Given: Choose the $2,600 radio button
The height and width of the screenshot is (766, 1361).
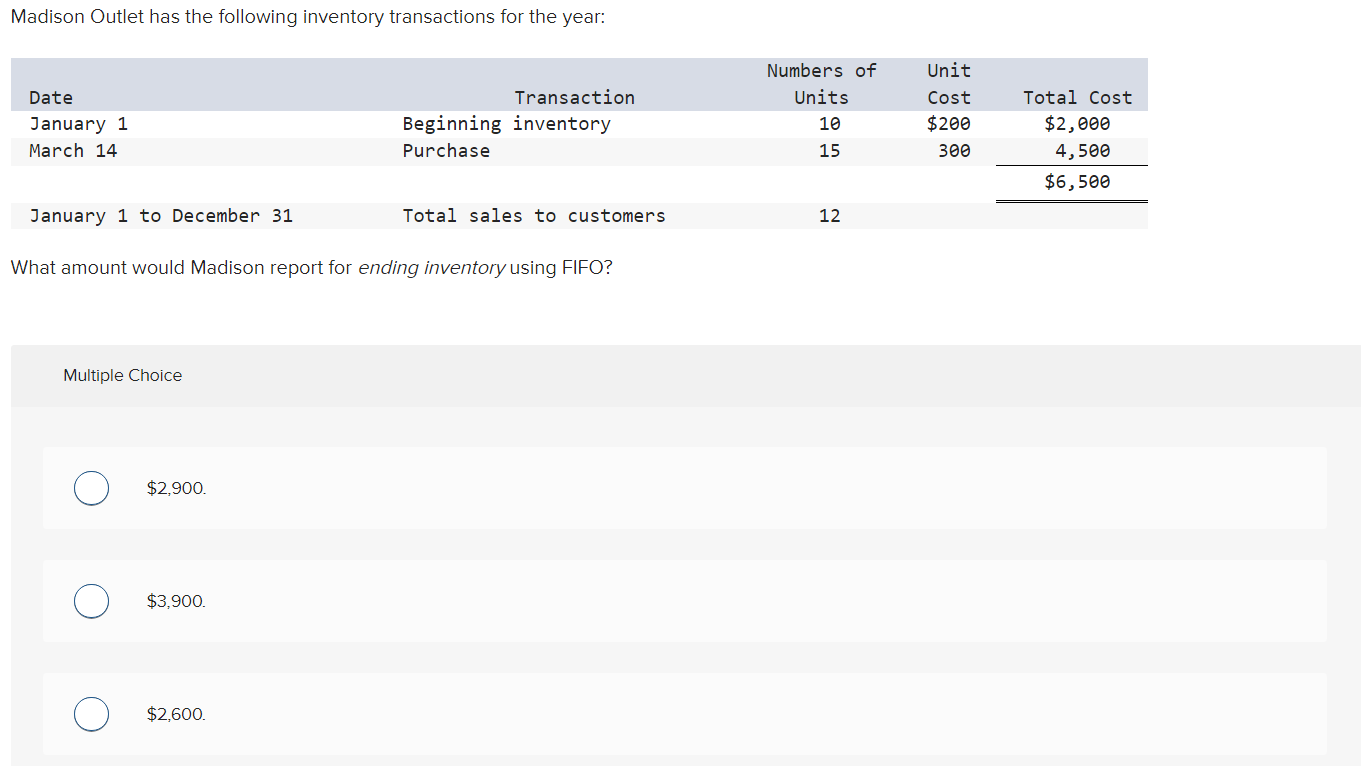Looking at the screenshot, I should pyautogui.click(x=92, y=714).
